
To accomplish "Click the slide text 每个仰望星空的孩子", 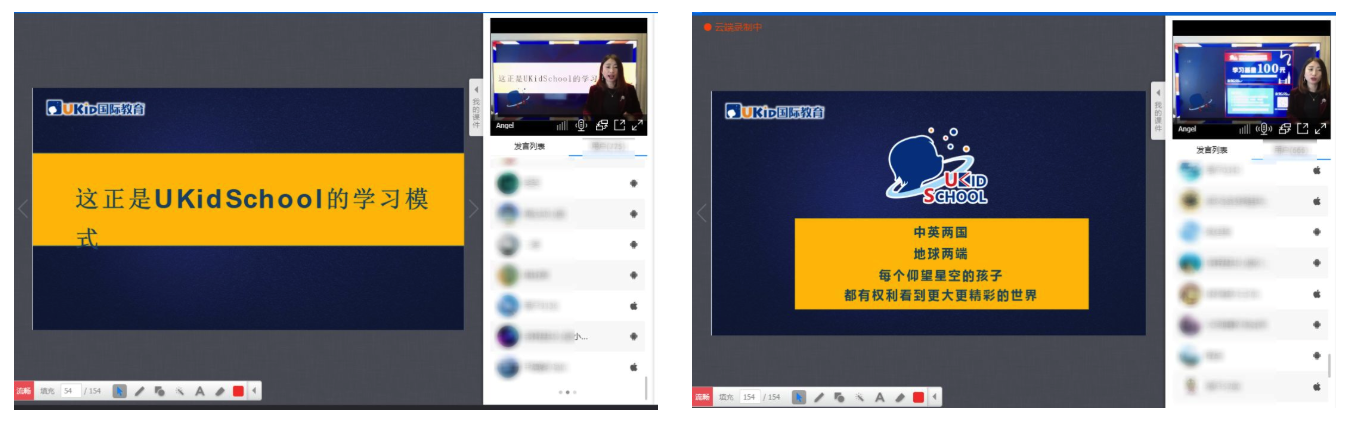I will [941, 274].
